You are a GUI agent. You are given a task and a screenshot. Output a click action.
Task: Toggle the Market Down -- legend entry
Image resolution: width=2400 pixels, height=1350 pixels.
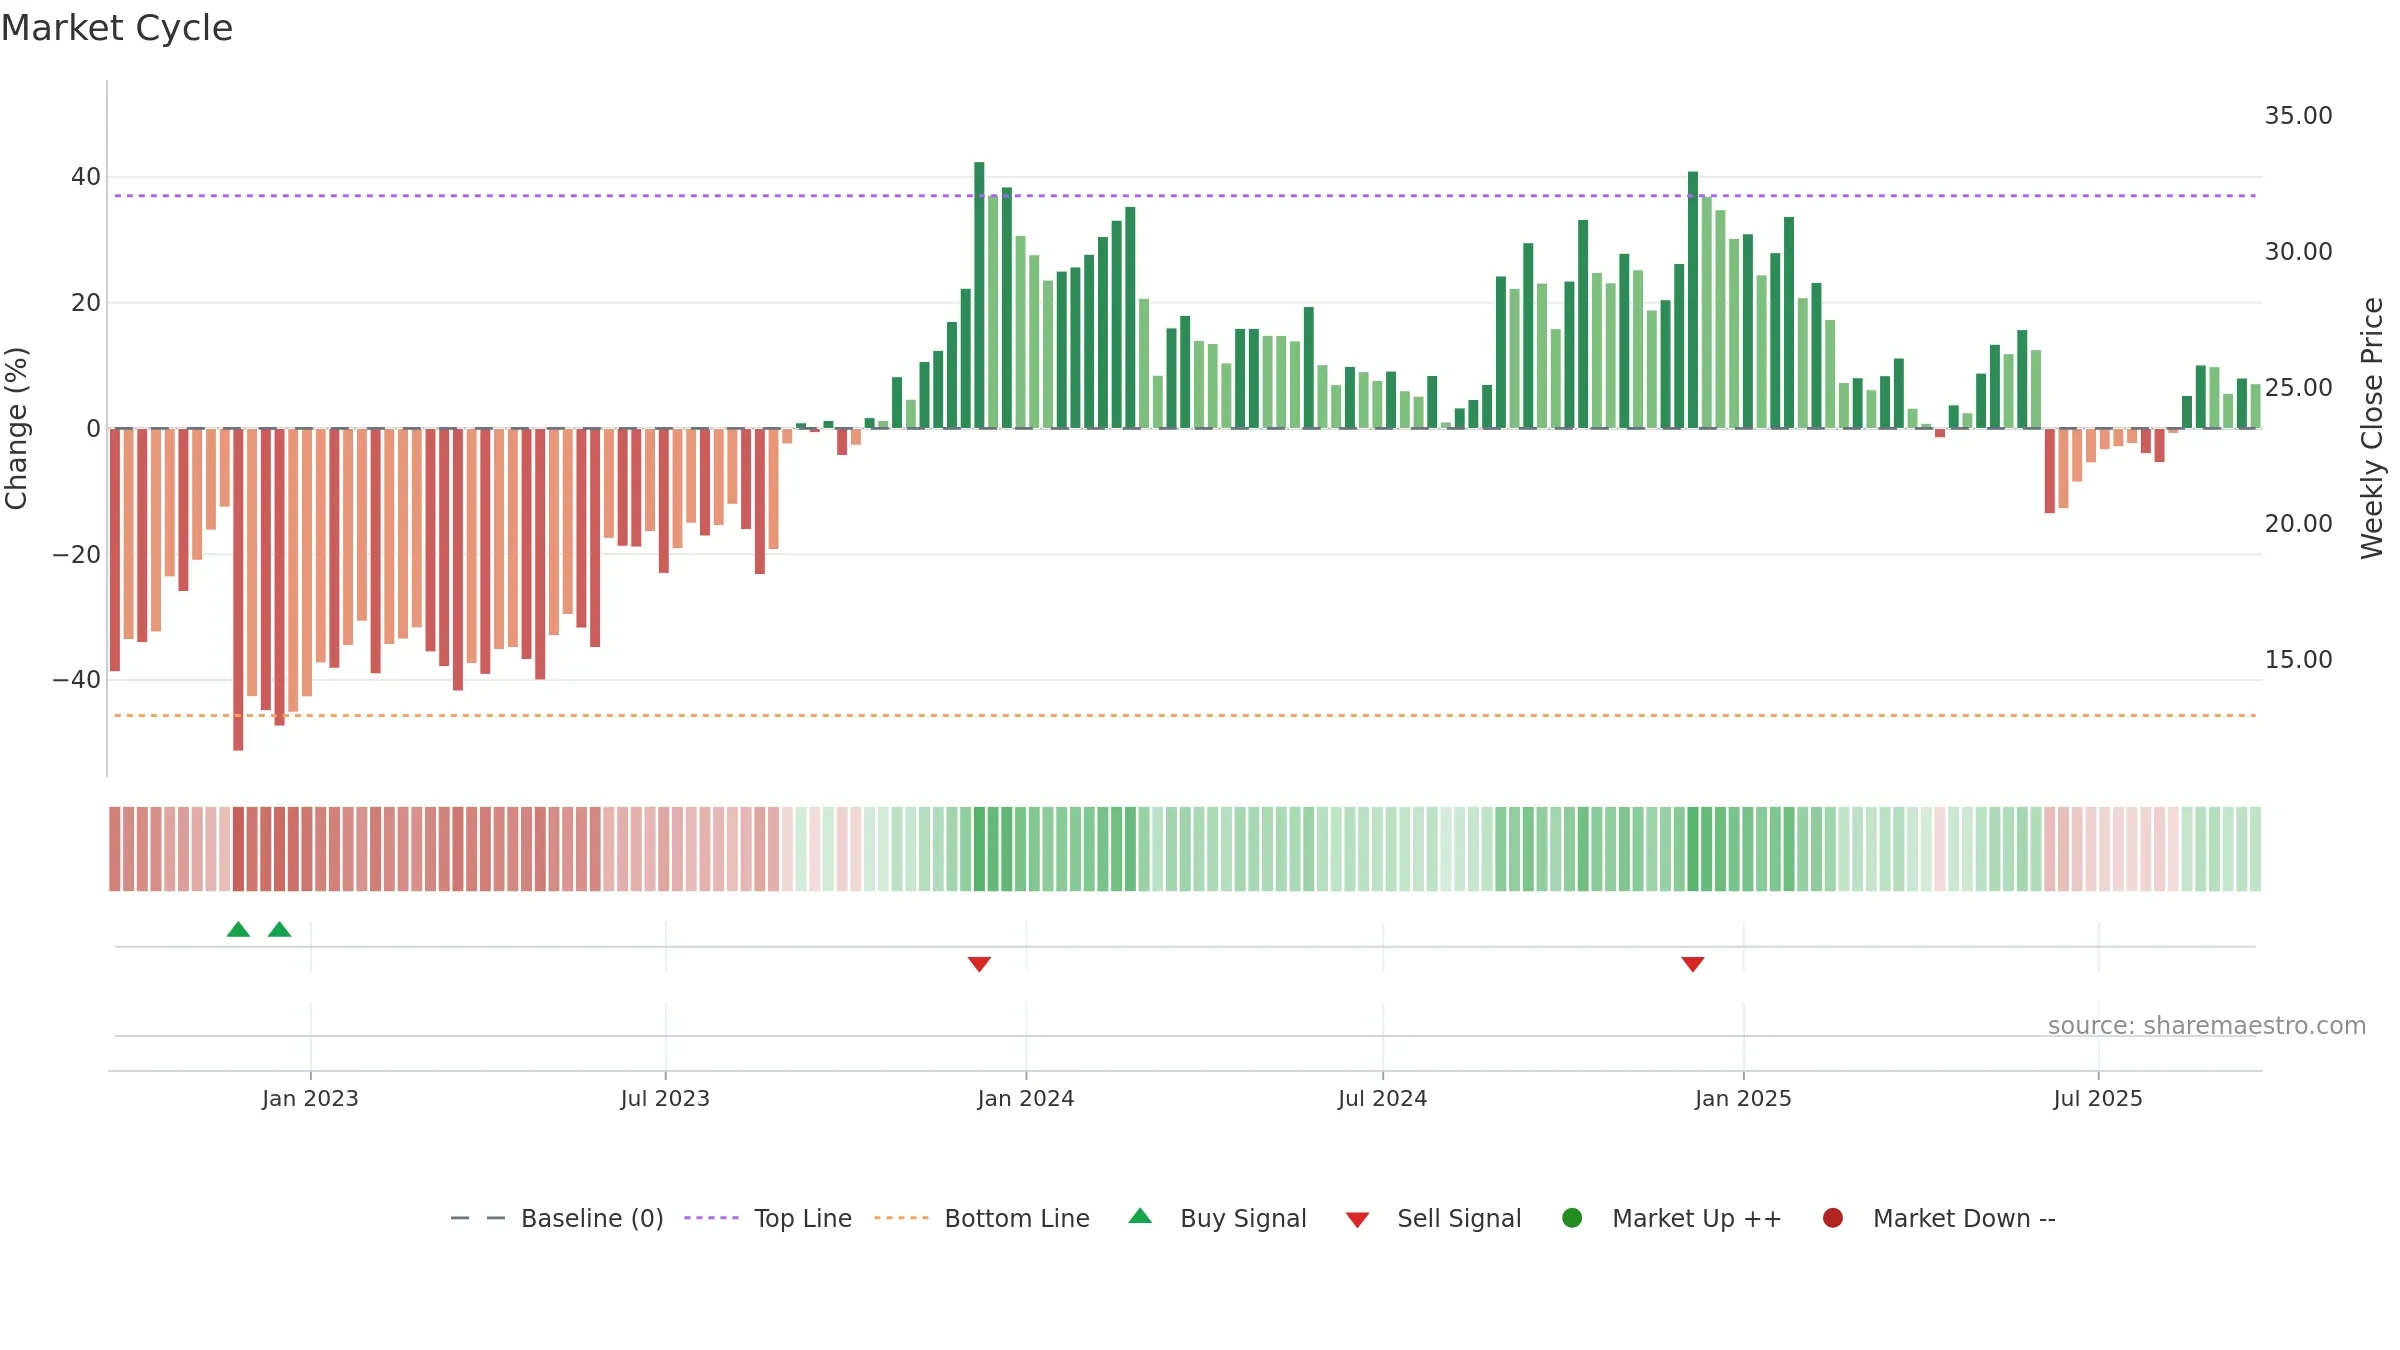point(1938,1218)
